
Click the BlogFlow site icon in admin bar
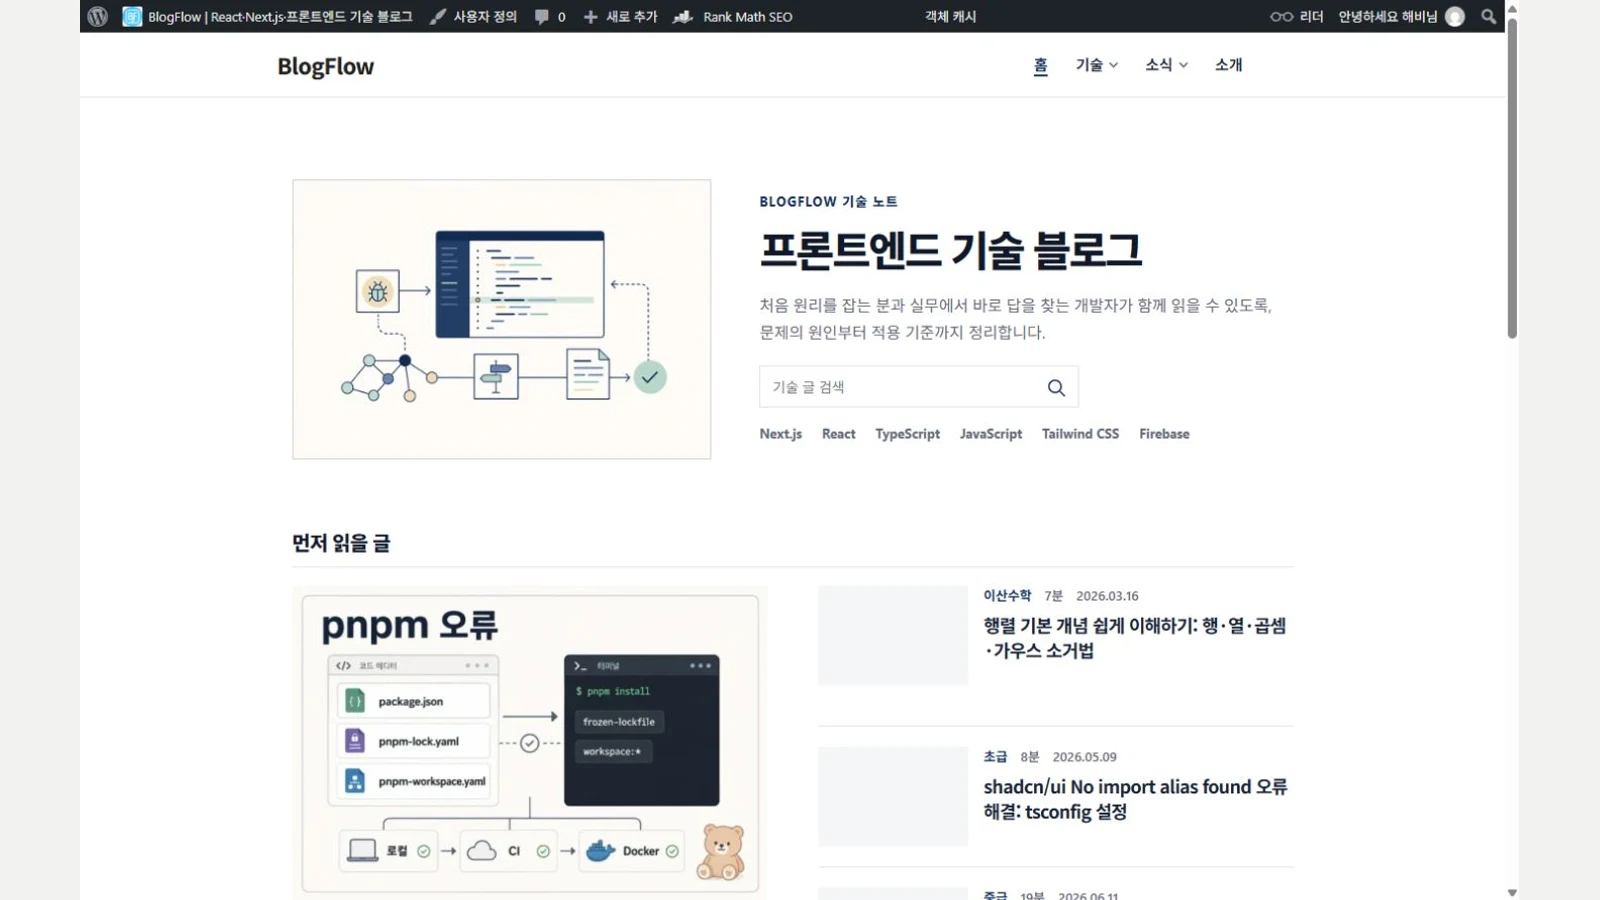(x=132, y=16)
